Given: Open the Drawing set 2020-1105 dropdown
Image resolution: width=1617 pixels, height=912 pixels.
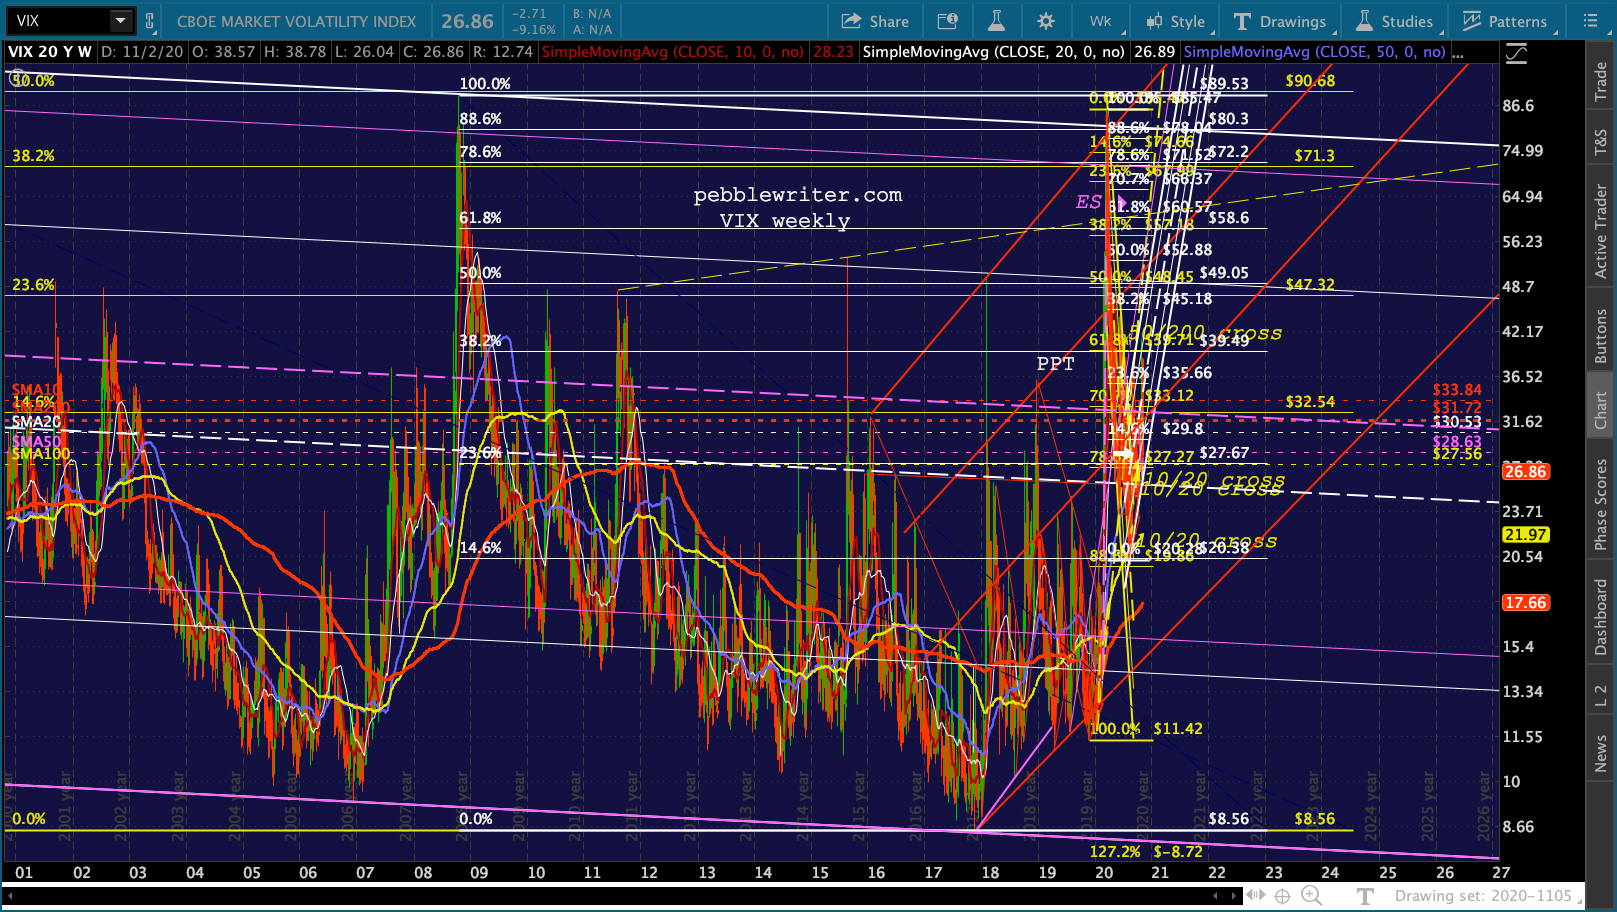Looking at the screenshot, I should pyautogui.click(x=1490, y=896).
